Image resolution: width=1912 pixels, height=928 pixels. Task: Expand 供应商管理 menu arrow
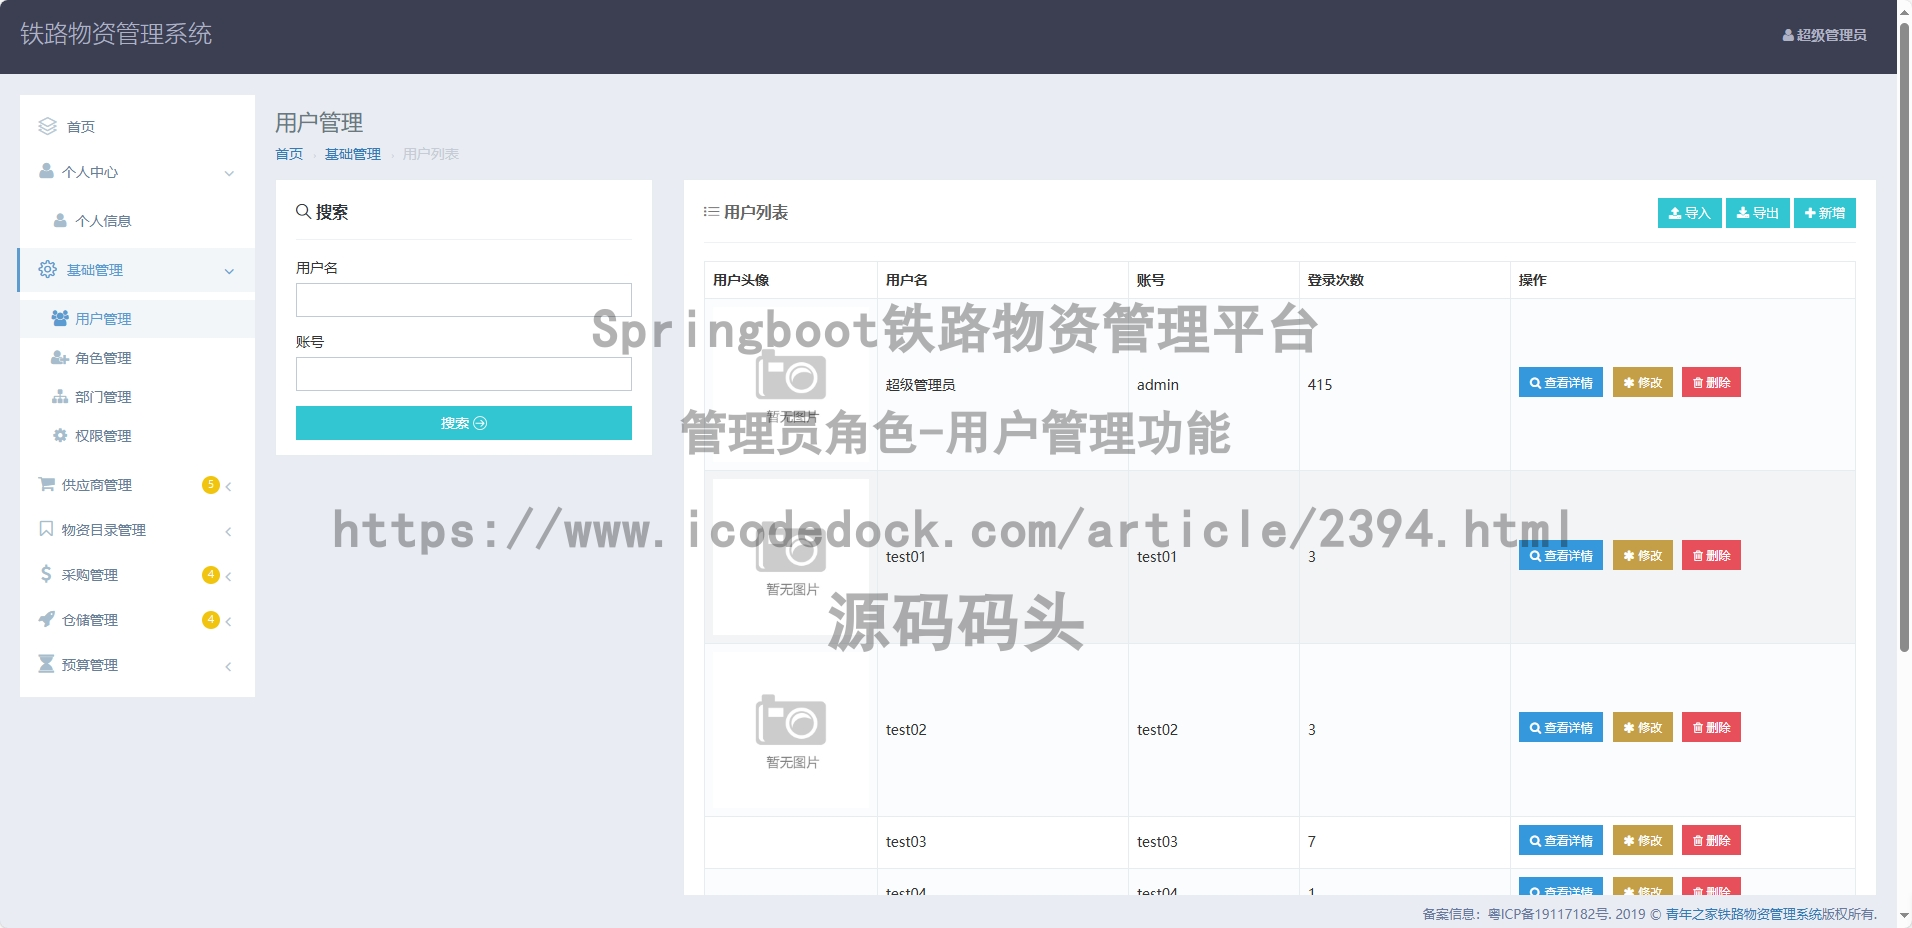229,487
